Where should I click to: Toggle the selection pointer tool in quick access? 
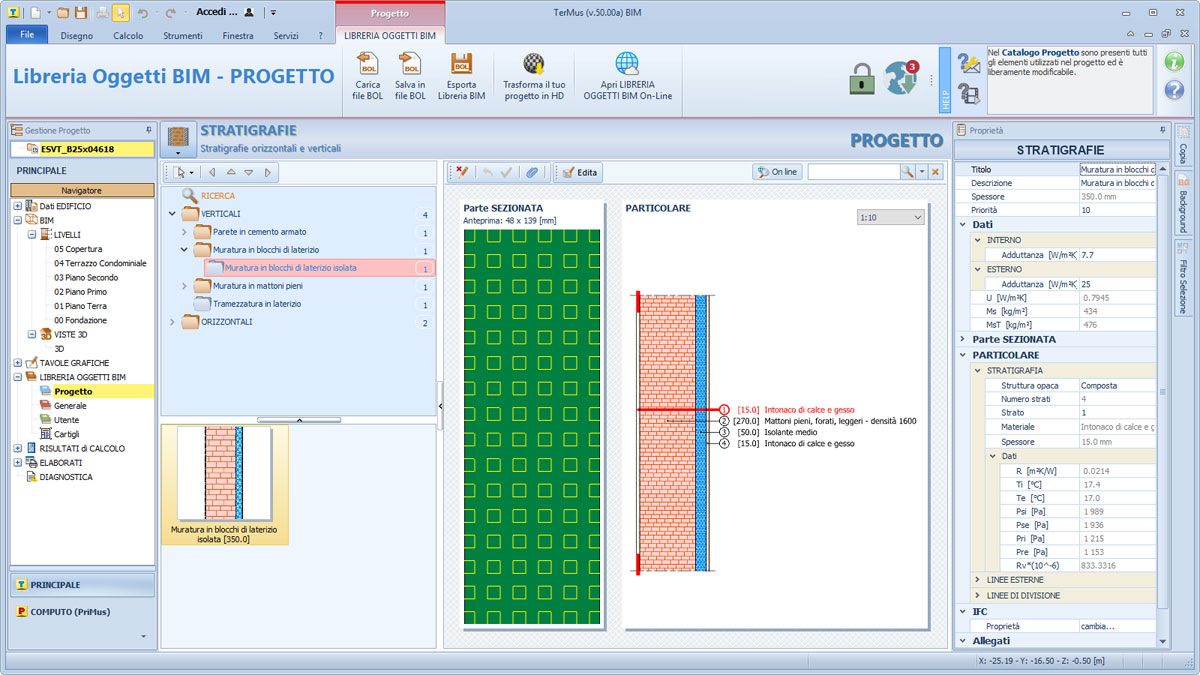point(121,12)
